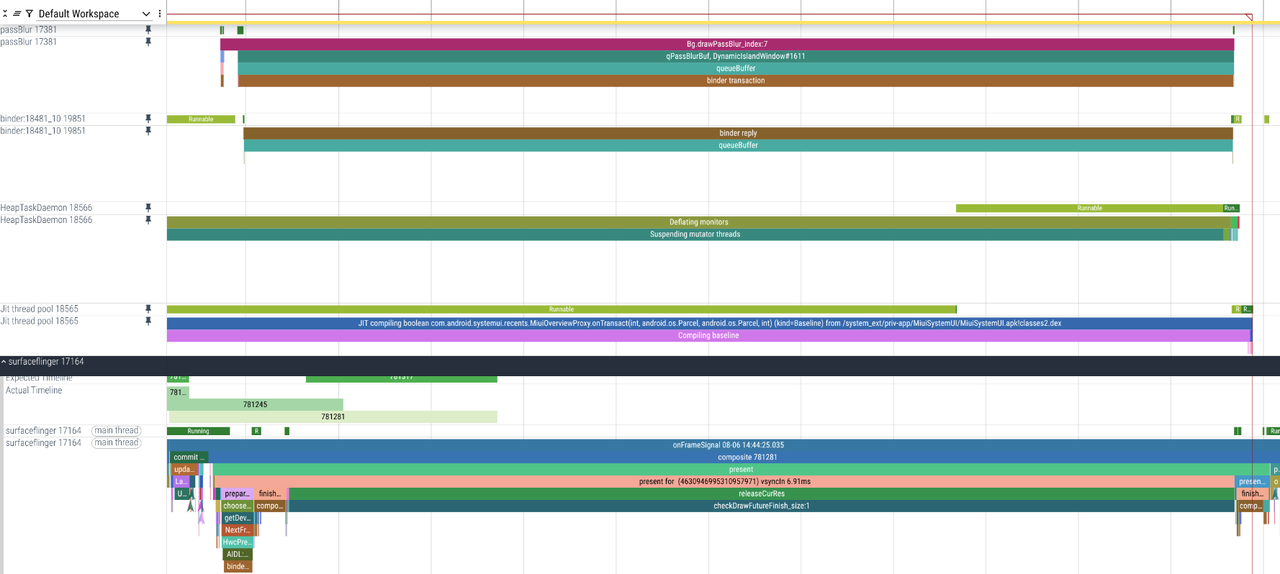Unpin the HeapTaskDaemon 18566 state track
Viewport: 1280px width, 574px height.
coord(148,208)
